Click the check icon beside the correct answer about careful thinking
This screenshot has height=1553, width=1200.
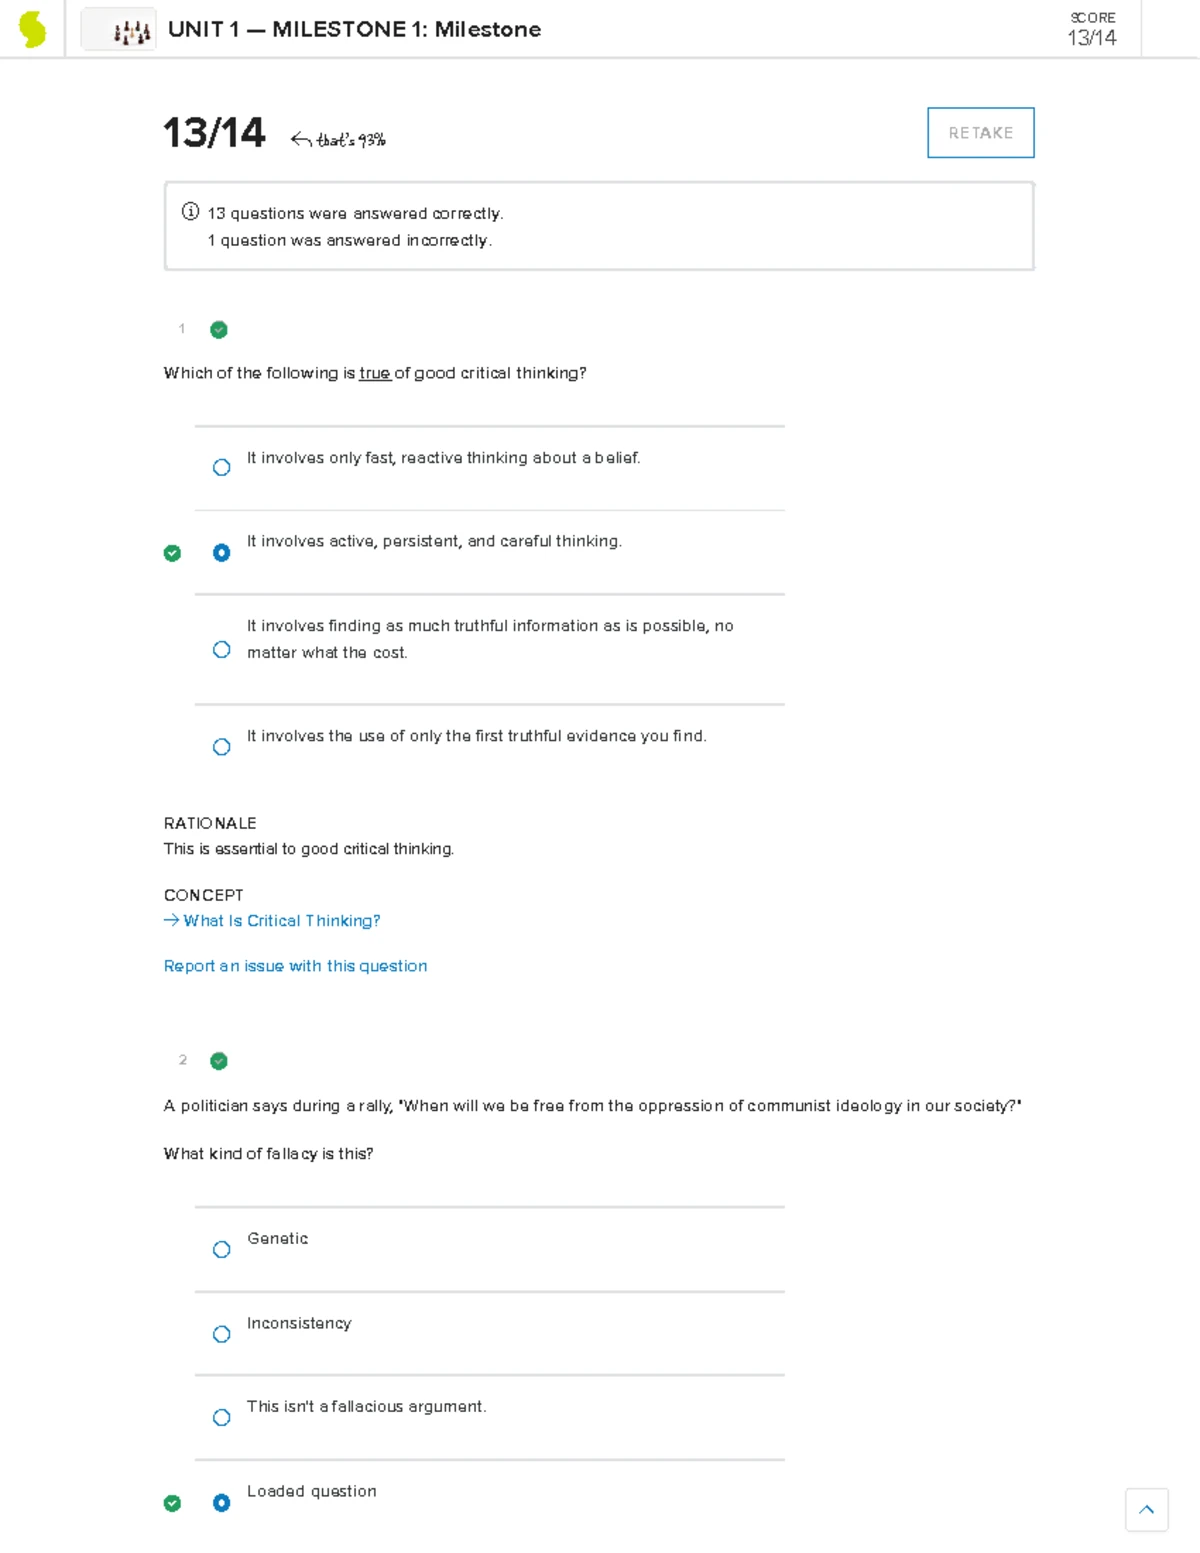[172, 552]
